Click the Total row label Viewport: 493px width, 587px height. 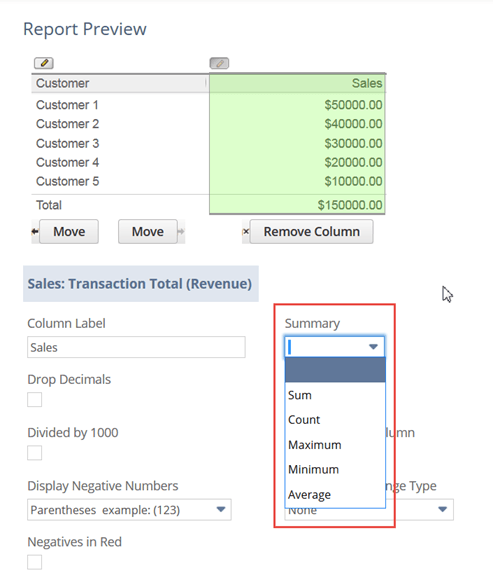pyautogui.click(x=49, y=205)
